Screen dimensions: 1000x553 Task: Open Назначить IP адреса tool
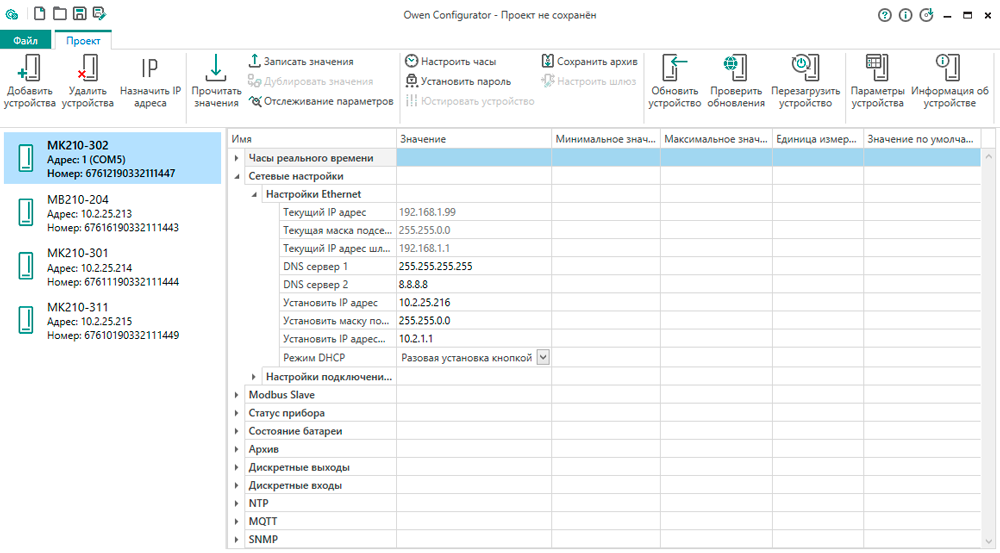click(150, 69)
